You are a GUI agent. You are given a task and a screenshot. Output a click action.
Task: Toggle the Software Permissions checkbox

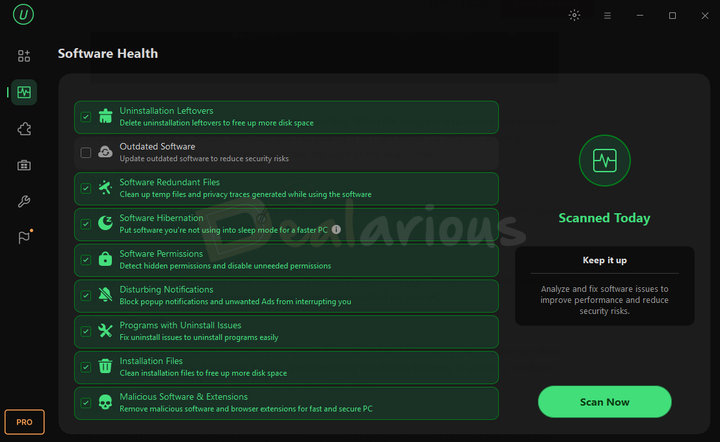tap(85, 260)
